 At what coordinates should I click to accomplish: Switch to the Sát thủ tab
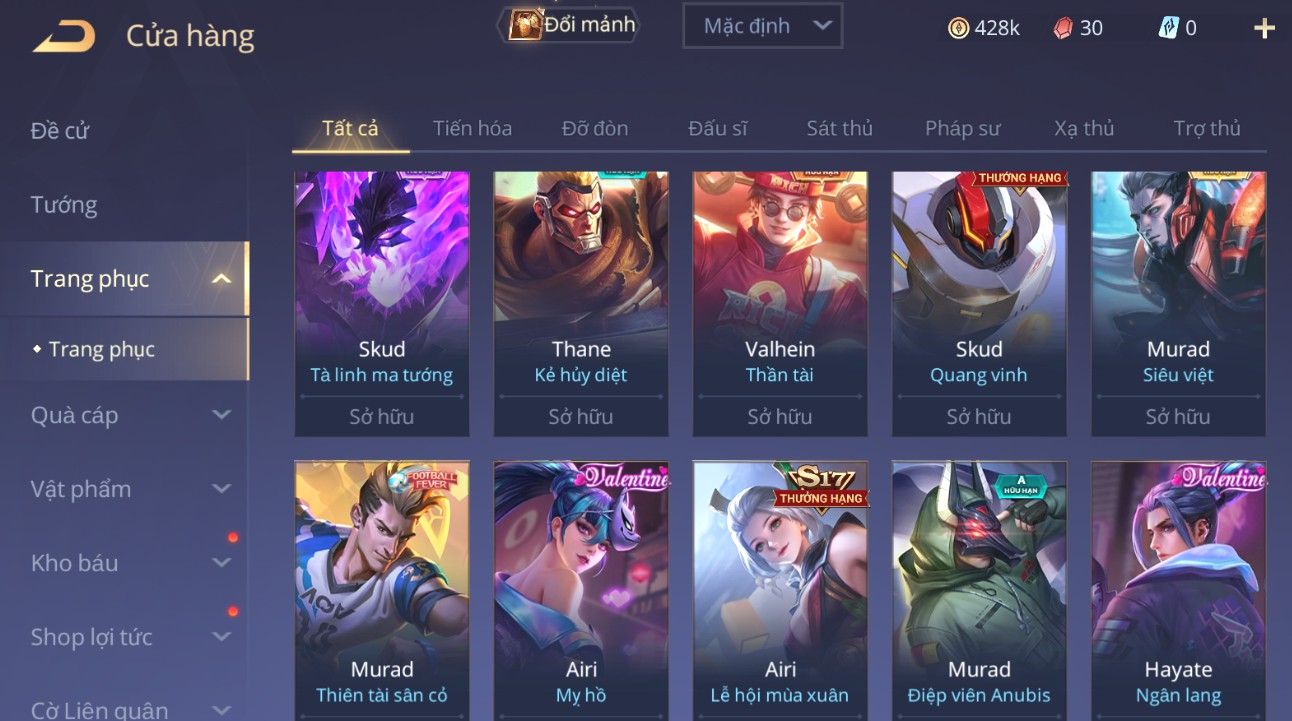point(839,128)
